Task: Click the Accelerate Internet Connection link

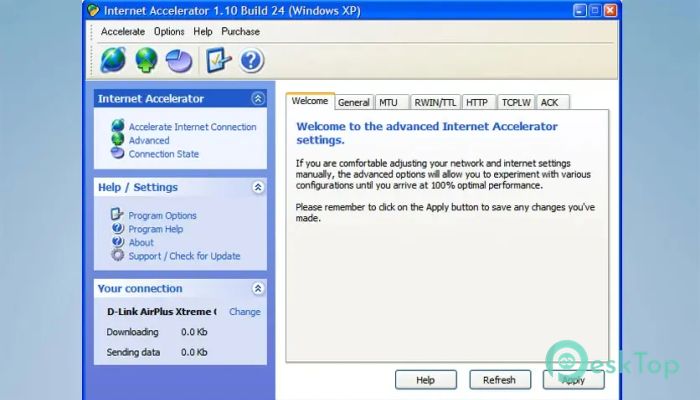Action: (192, 127)
